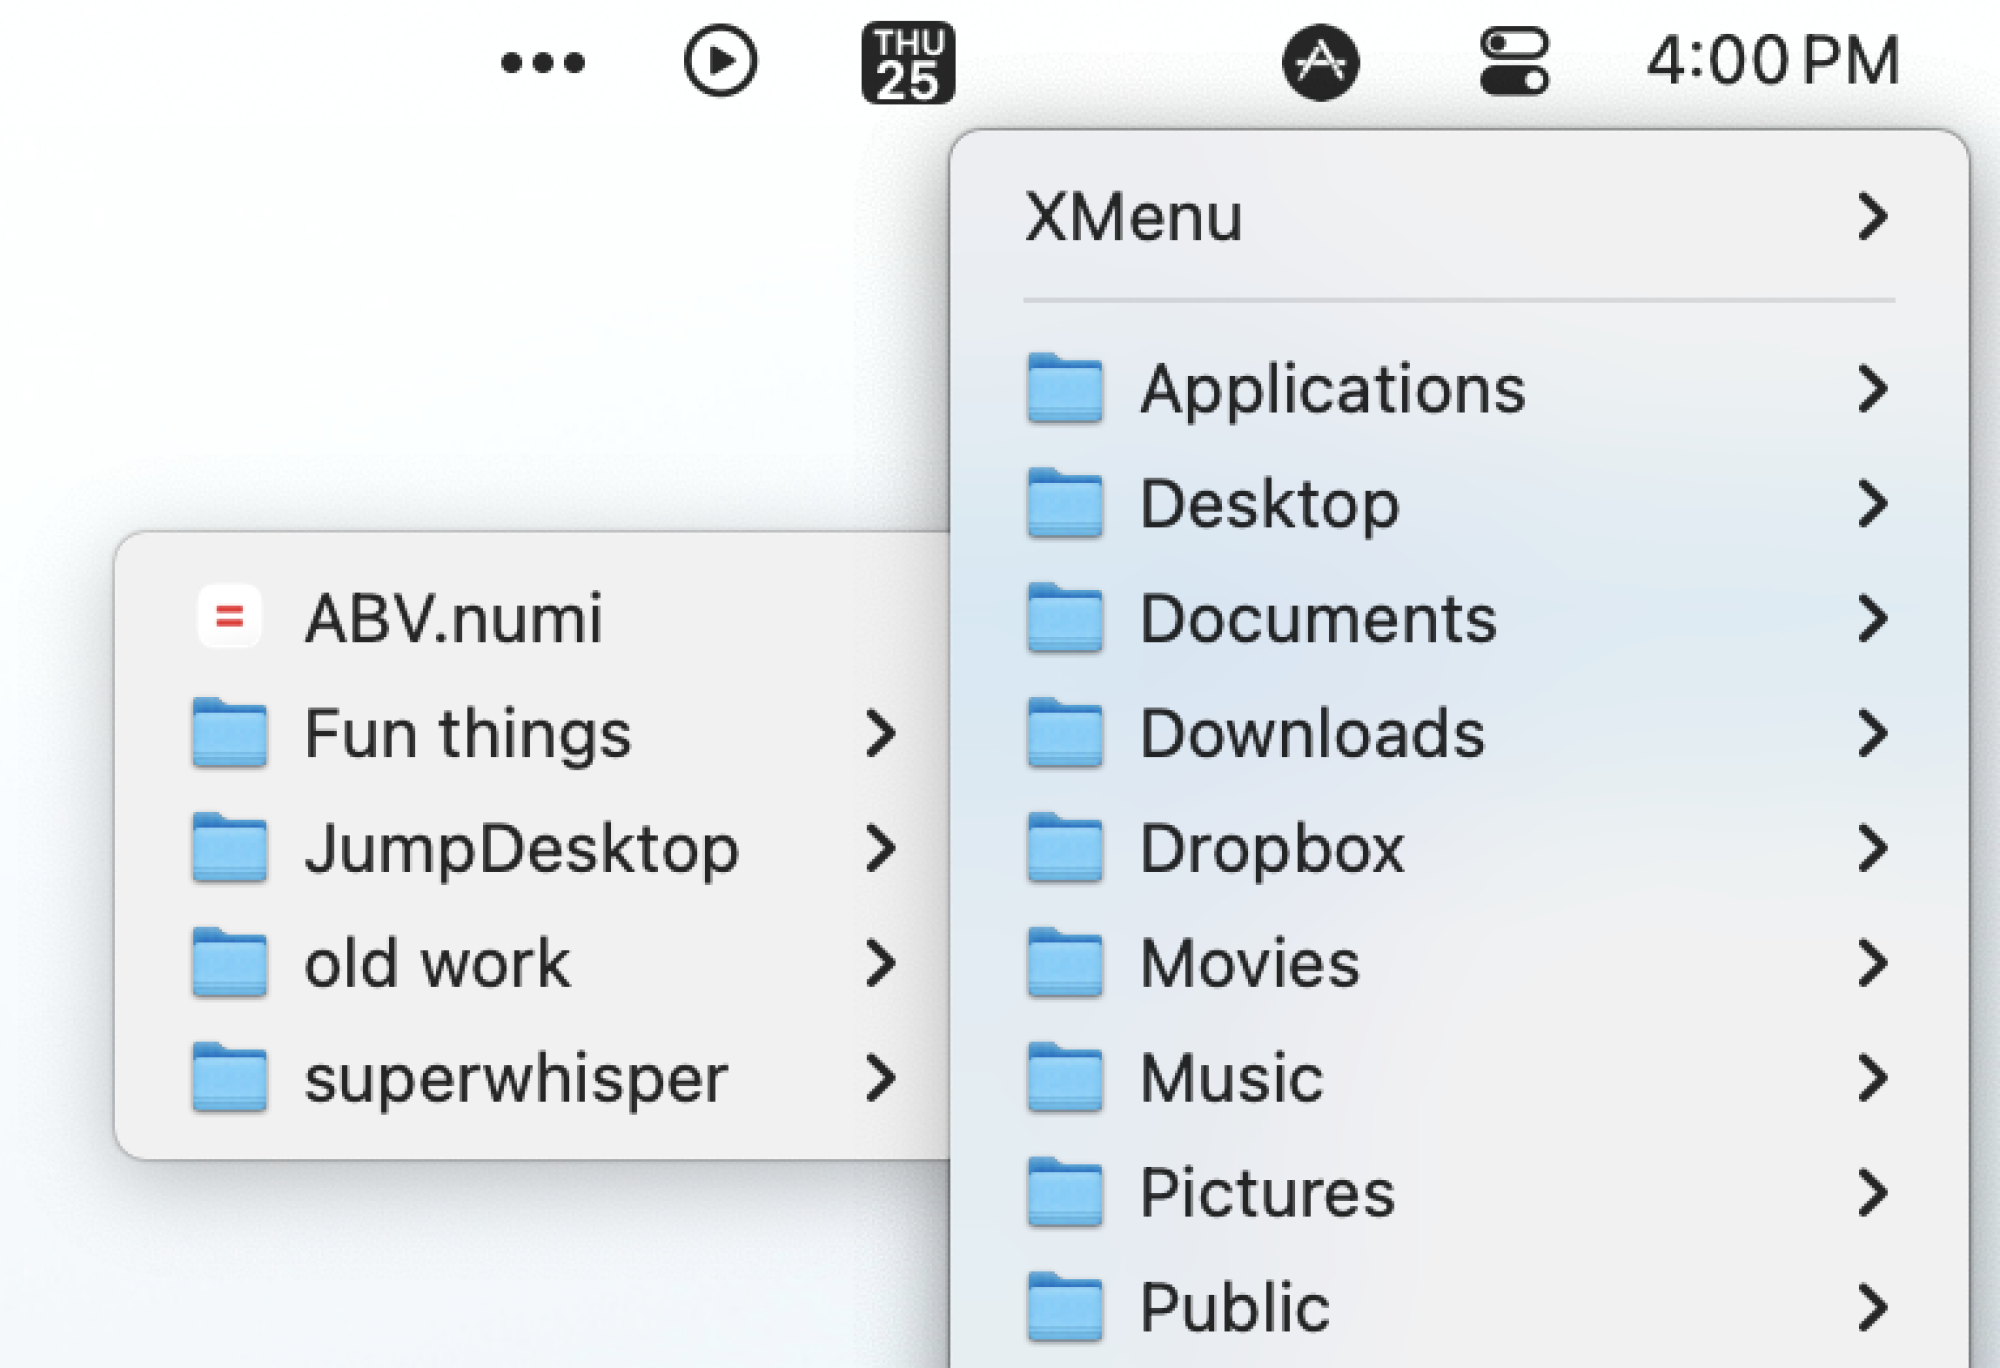
Task: Open Control Center toggles icon
Action: (x=1514, y=62)
